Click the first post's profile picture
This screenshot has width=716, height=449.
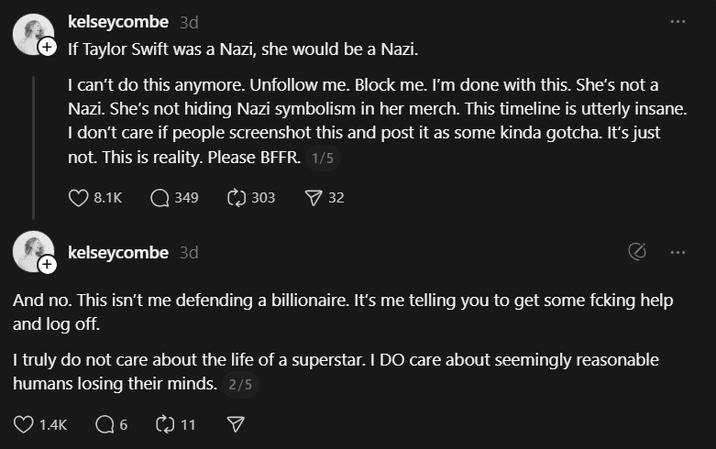coord(31,34)
